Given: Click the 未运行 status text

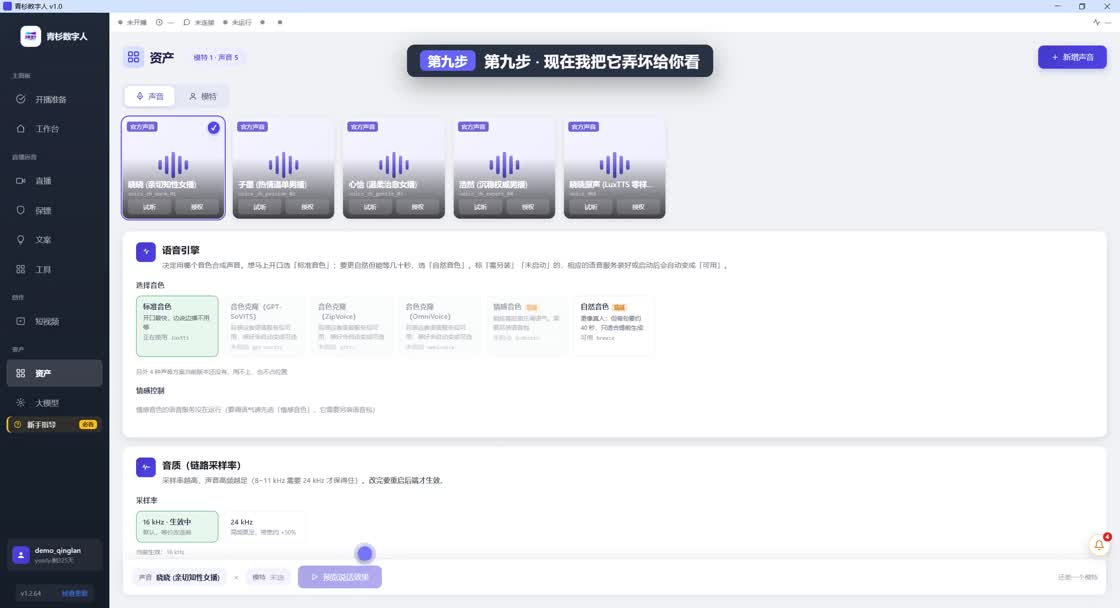Looking at the screenshot, I should [241, 22].
